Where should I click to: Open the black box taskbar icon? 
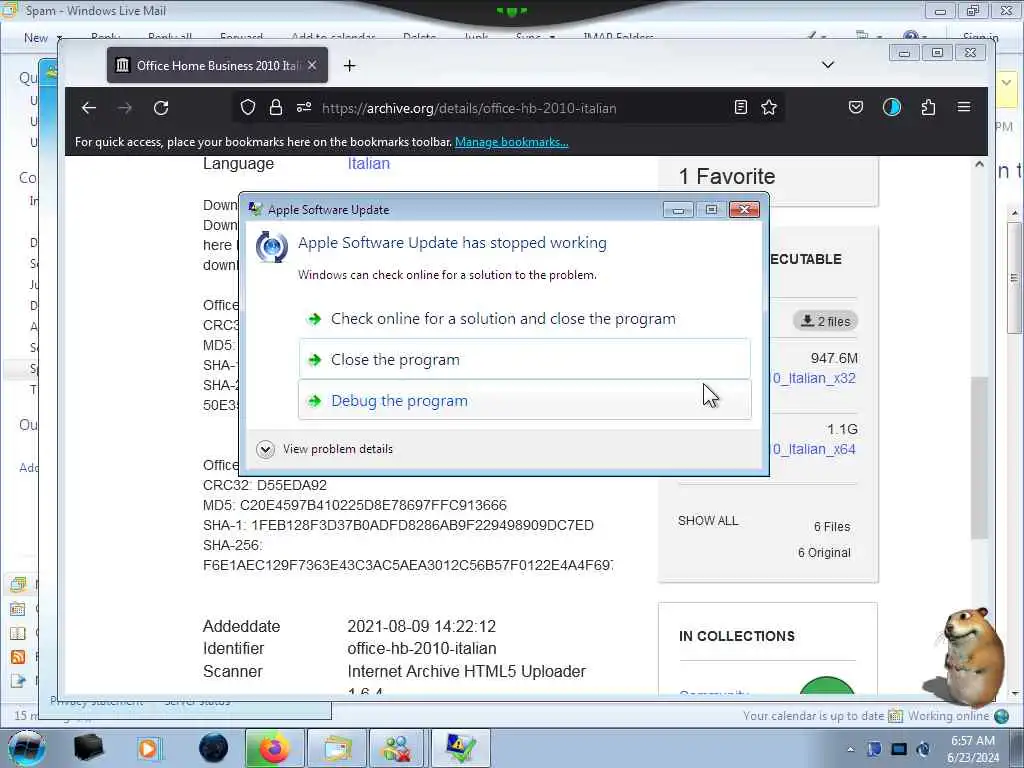[88, 748]
